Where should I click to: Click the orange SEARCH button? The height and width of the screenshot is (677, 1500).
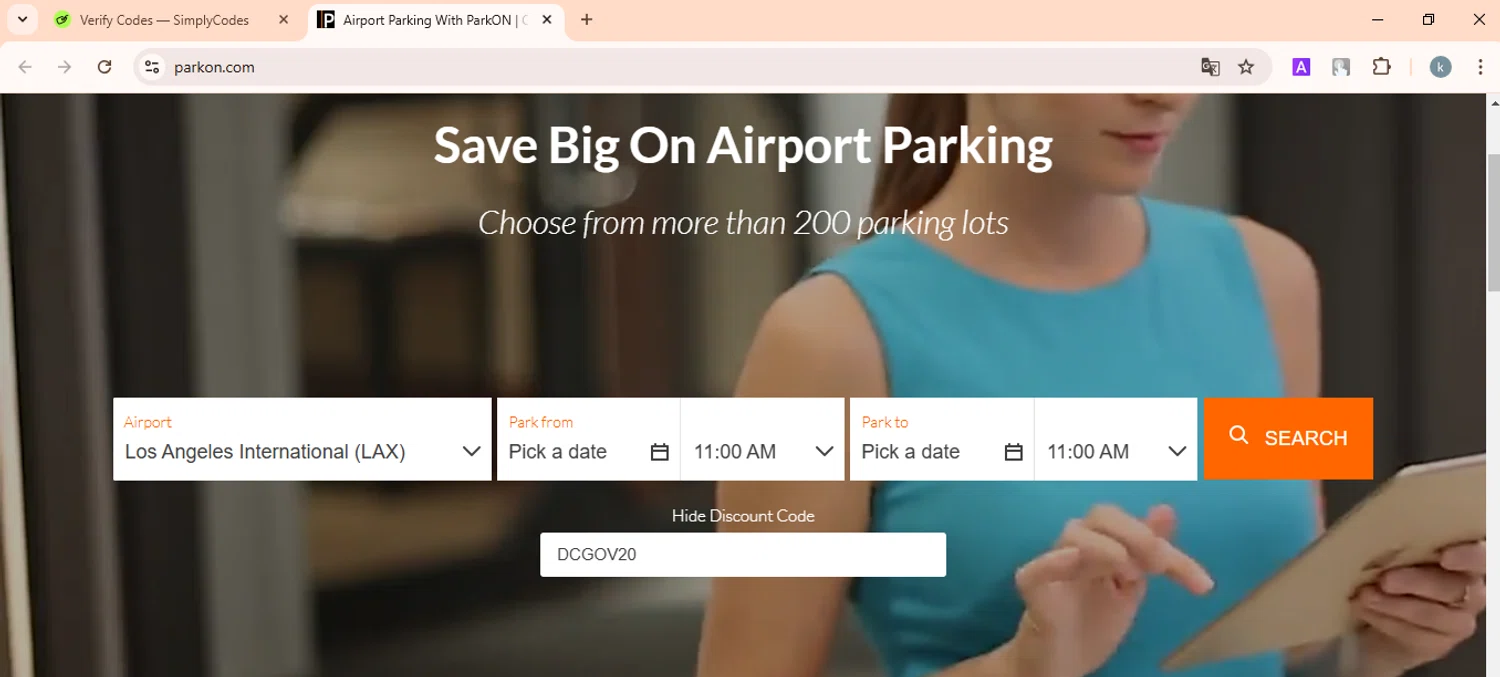[x=1288, y=438]
